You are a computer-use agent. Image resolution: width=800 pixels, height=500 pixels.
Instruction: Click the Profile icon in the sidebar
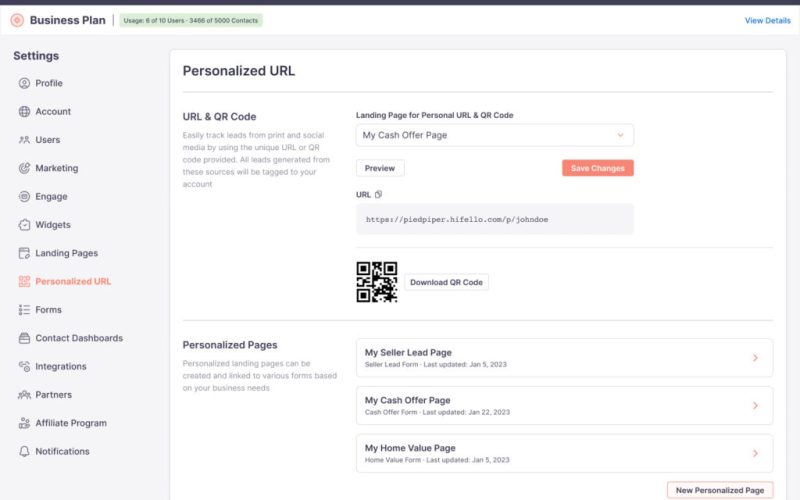[24, 83]
